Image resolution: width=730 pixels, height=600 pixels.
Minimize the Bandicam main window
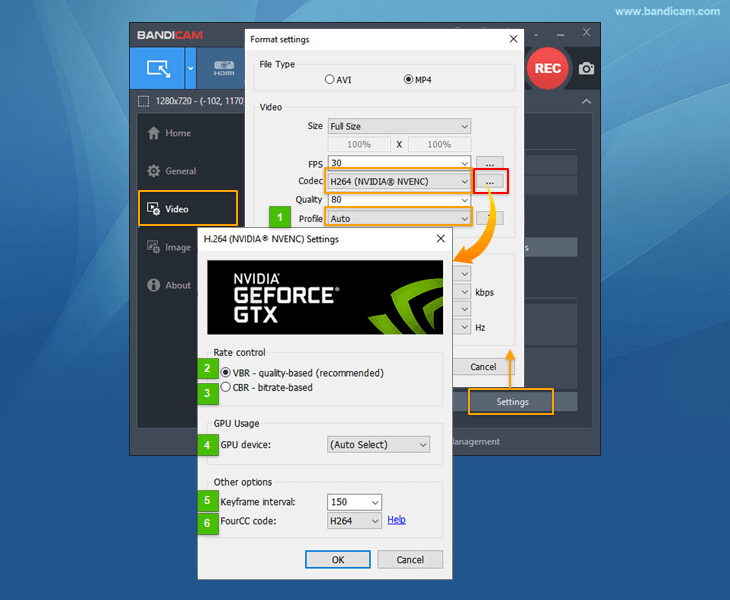(x=561, y=34)
